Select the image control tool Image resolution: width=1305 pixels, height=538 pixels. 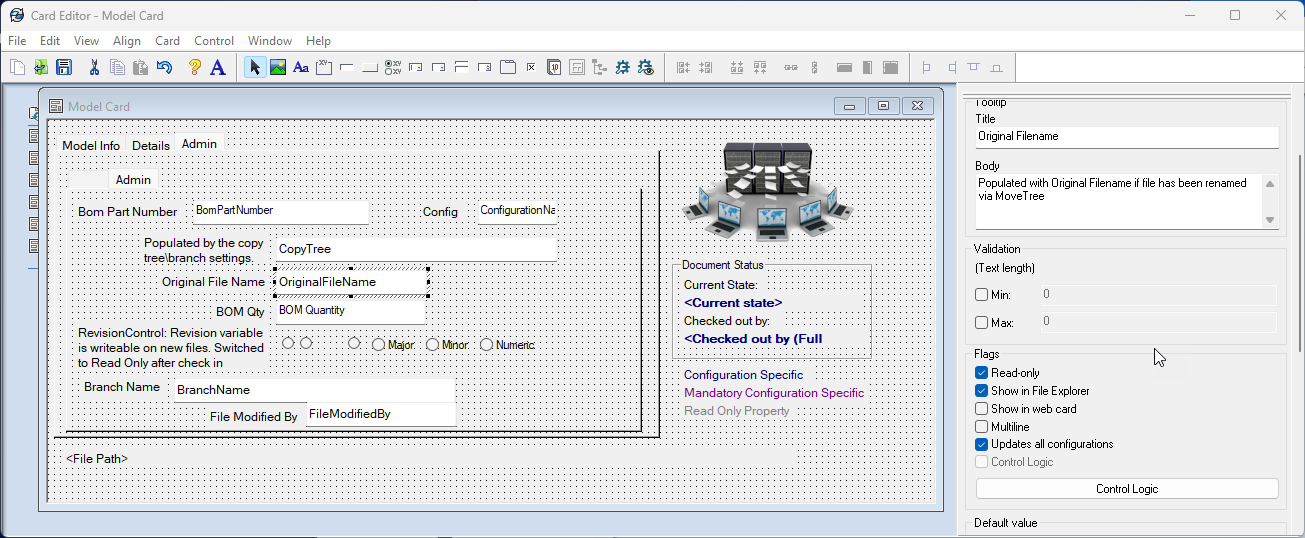[x=277, y=68]
